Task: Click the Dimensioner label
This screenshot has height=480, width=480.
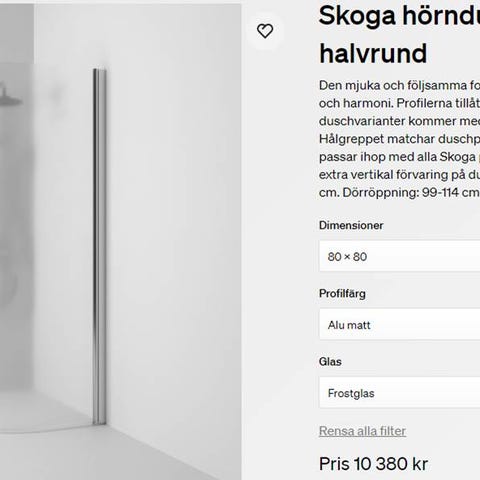Action: [351, 225]
